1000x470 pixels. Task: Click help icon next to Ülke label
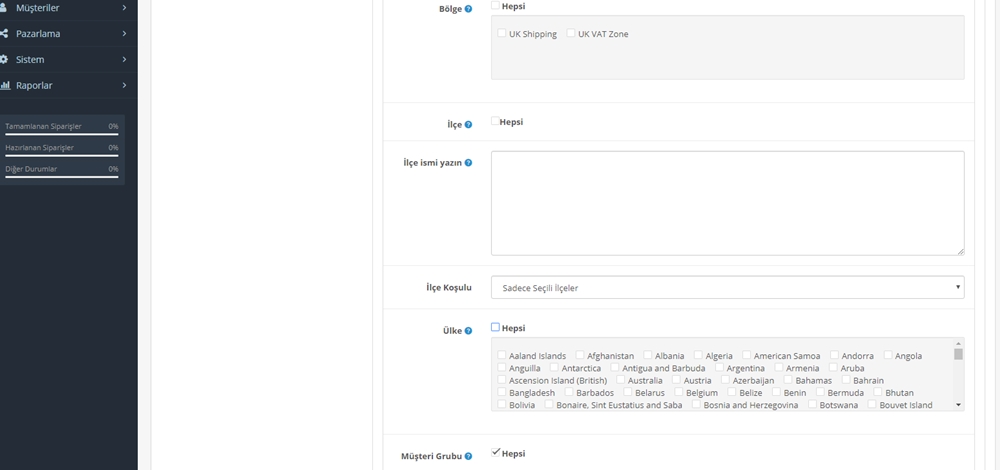[x=468, y=331]
